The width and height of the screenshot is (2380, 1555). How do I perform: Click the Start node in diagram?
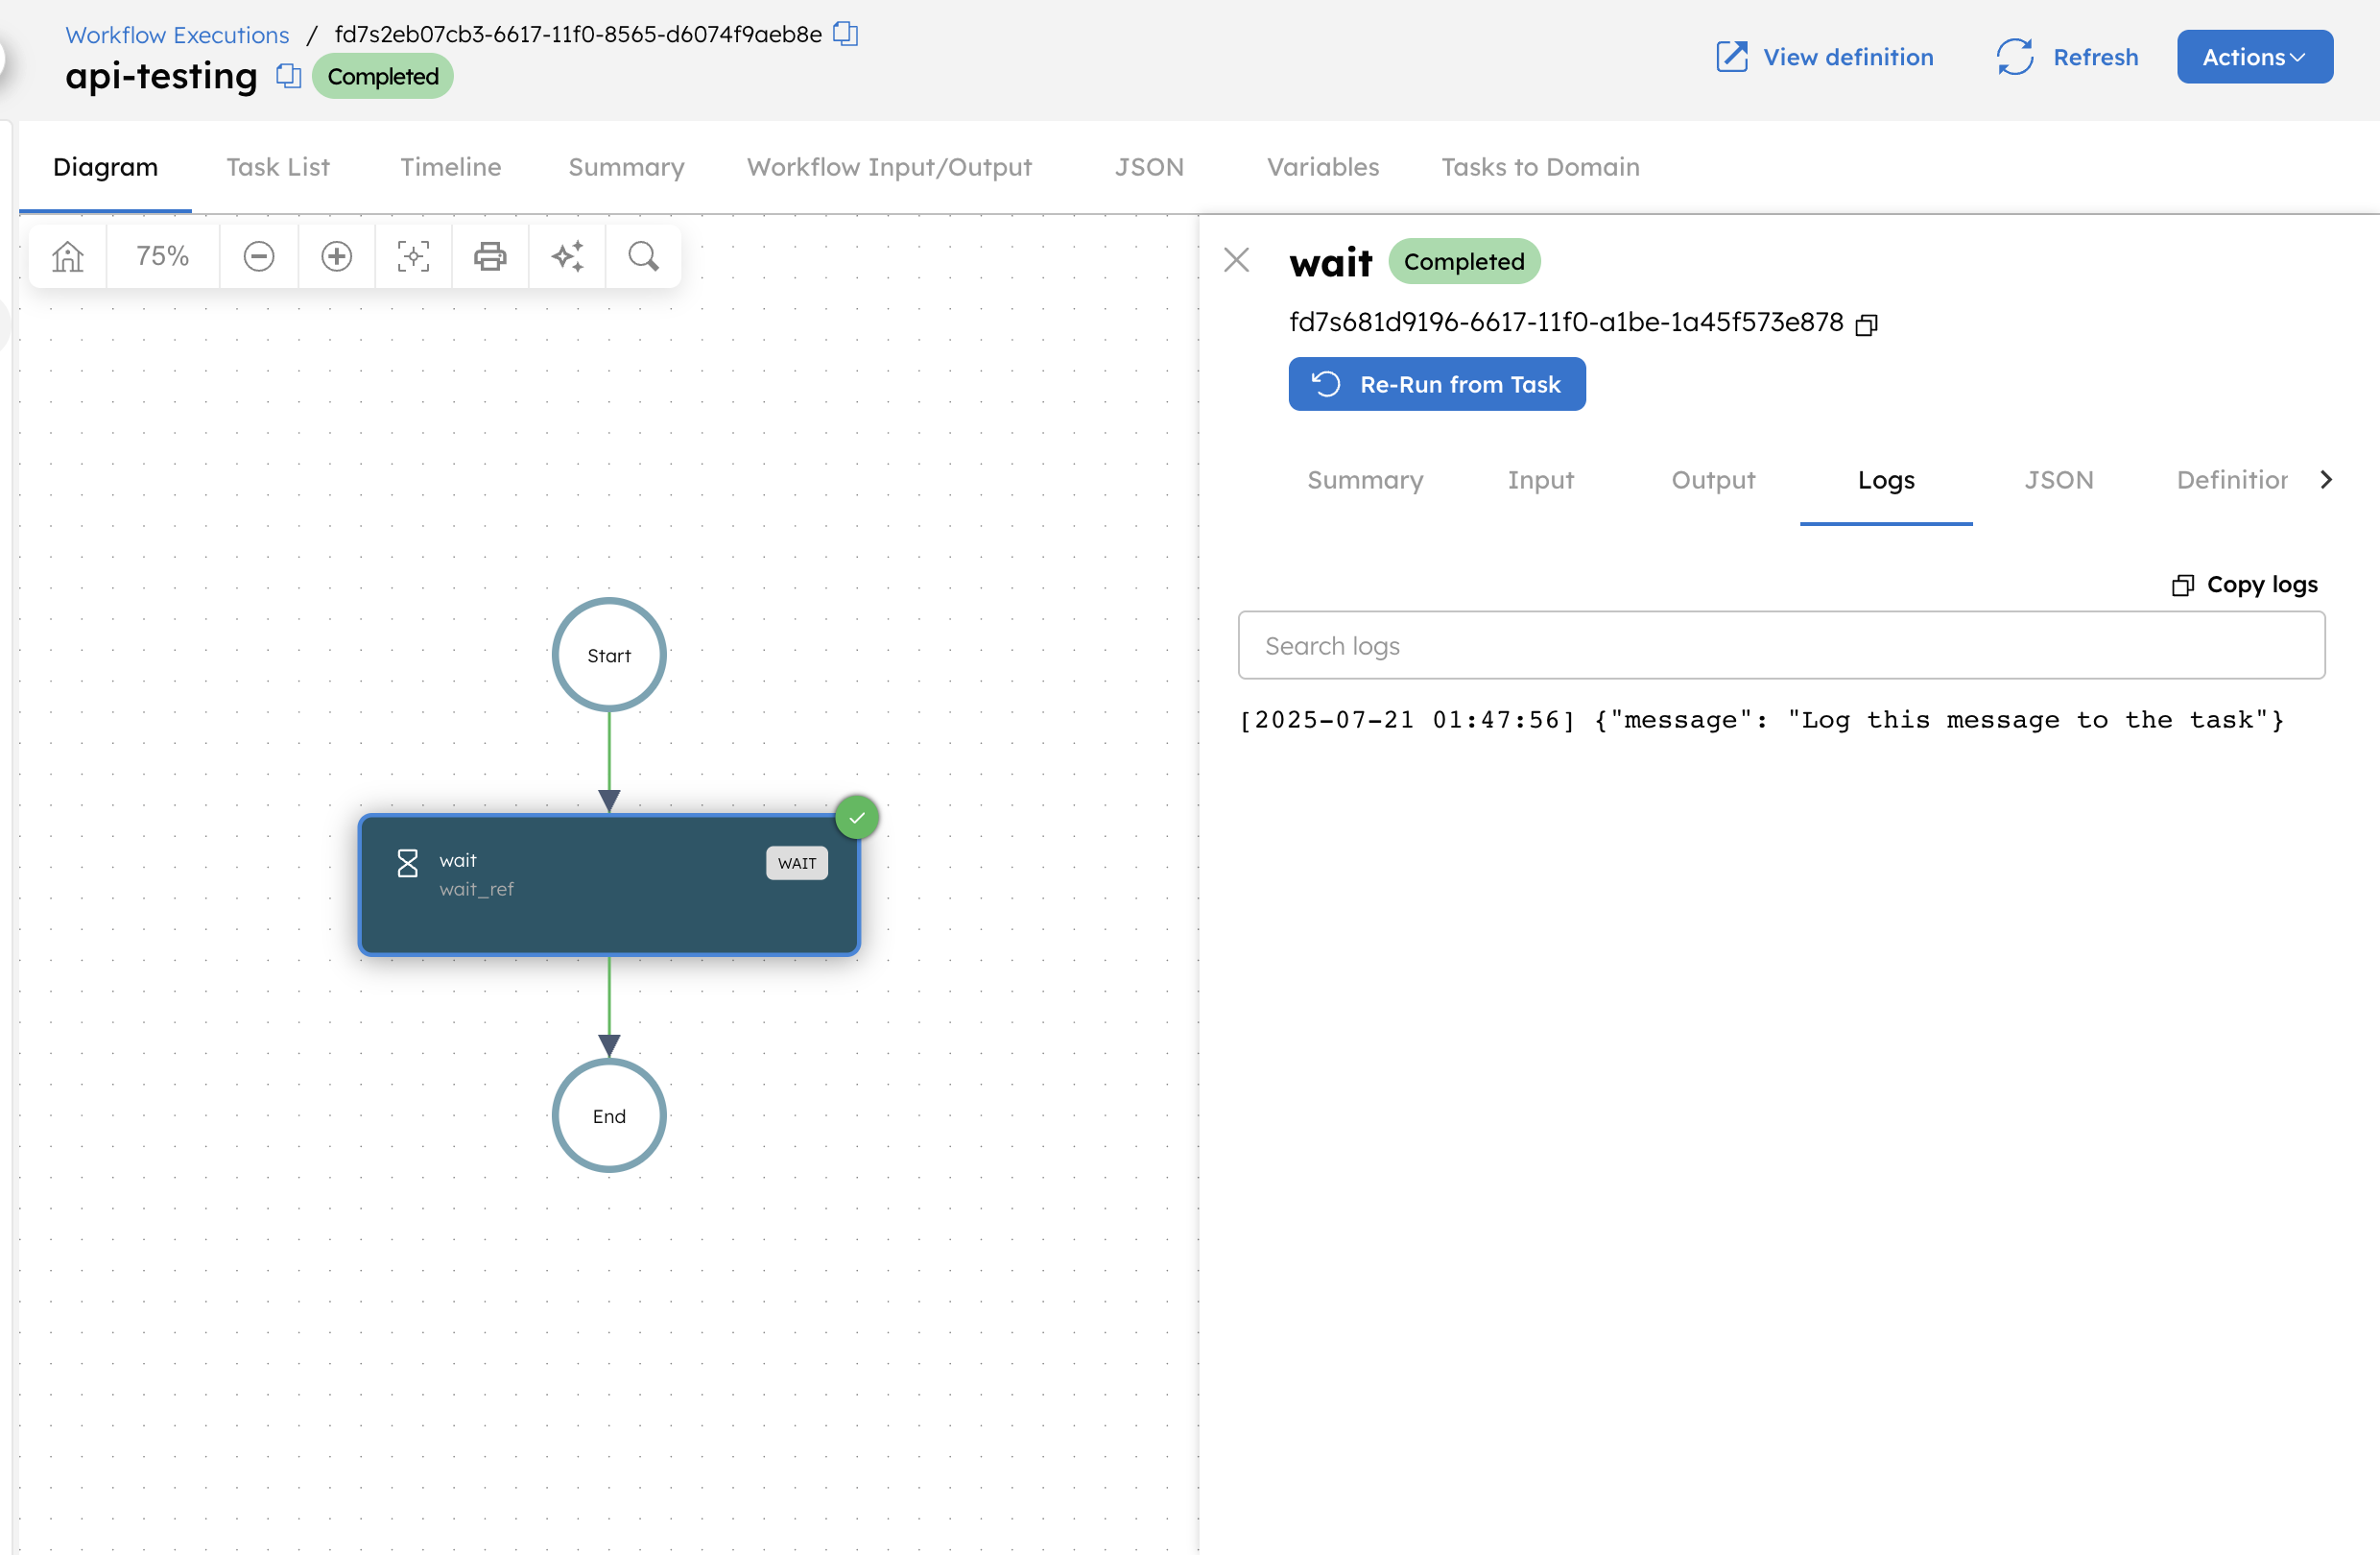608,656
